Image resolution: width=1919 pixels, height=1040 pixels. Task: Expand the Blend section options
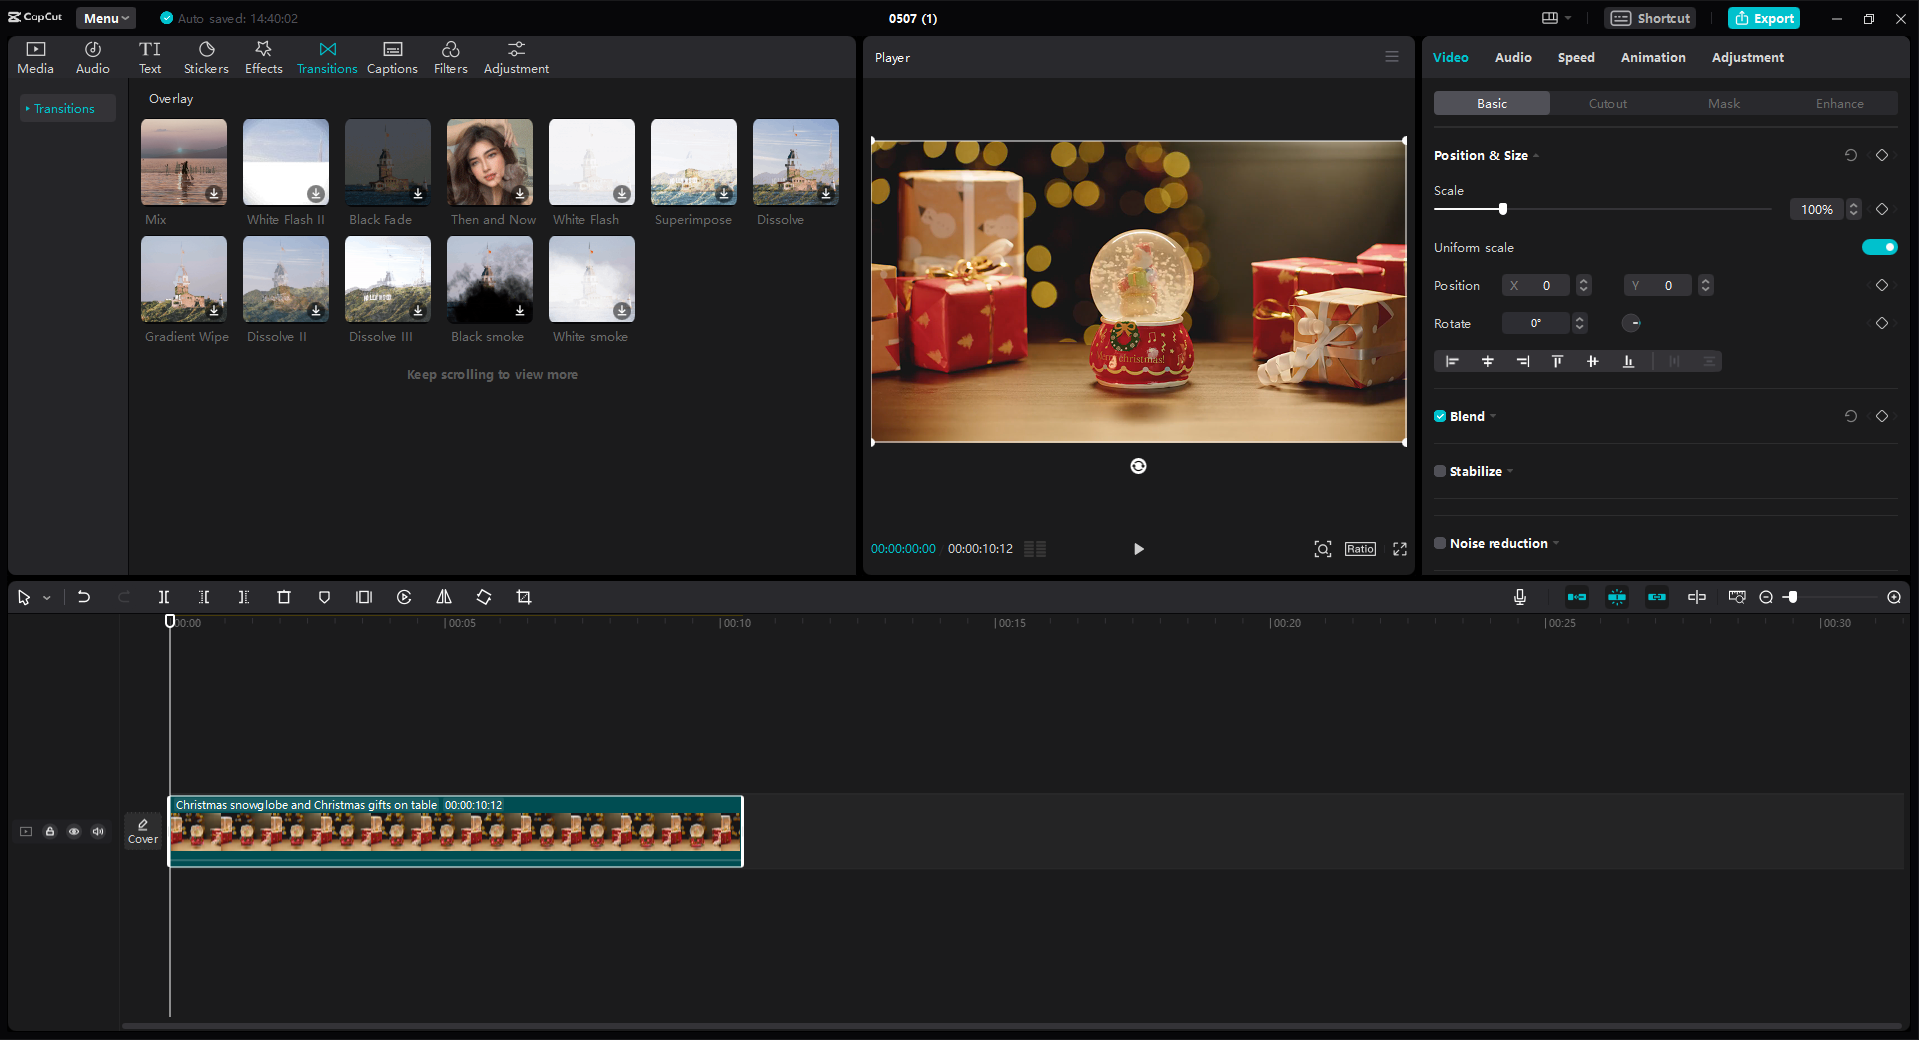tap(1494, 416)
